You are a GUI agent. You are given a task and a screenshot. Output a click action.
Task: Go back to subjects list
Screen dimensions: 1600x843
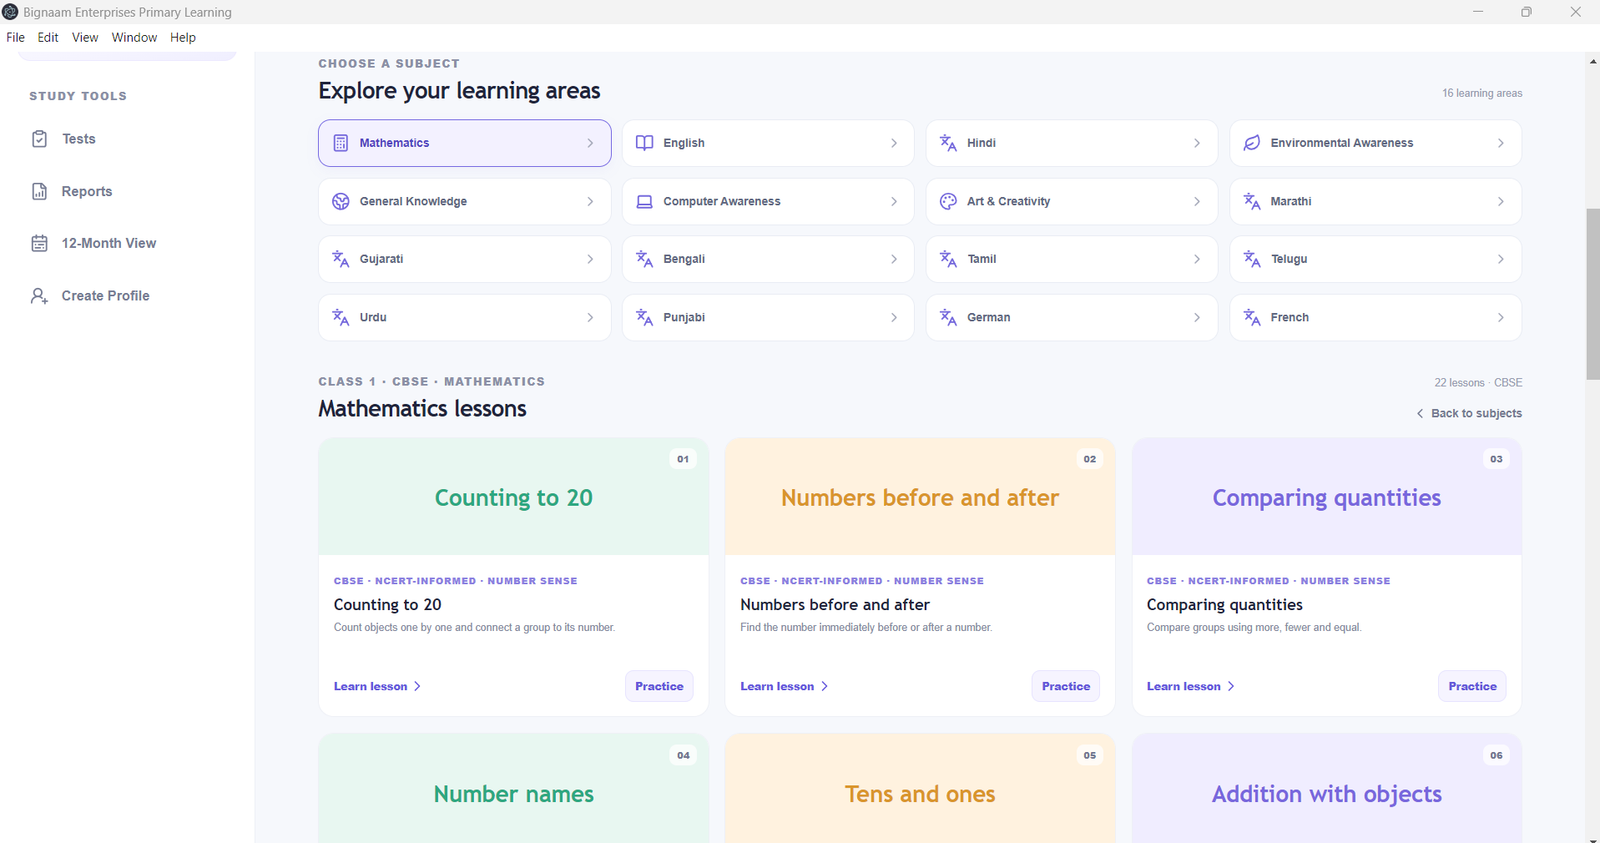pyautogui.click(x=1469, y=413)
